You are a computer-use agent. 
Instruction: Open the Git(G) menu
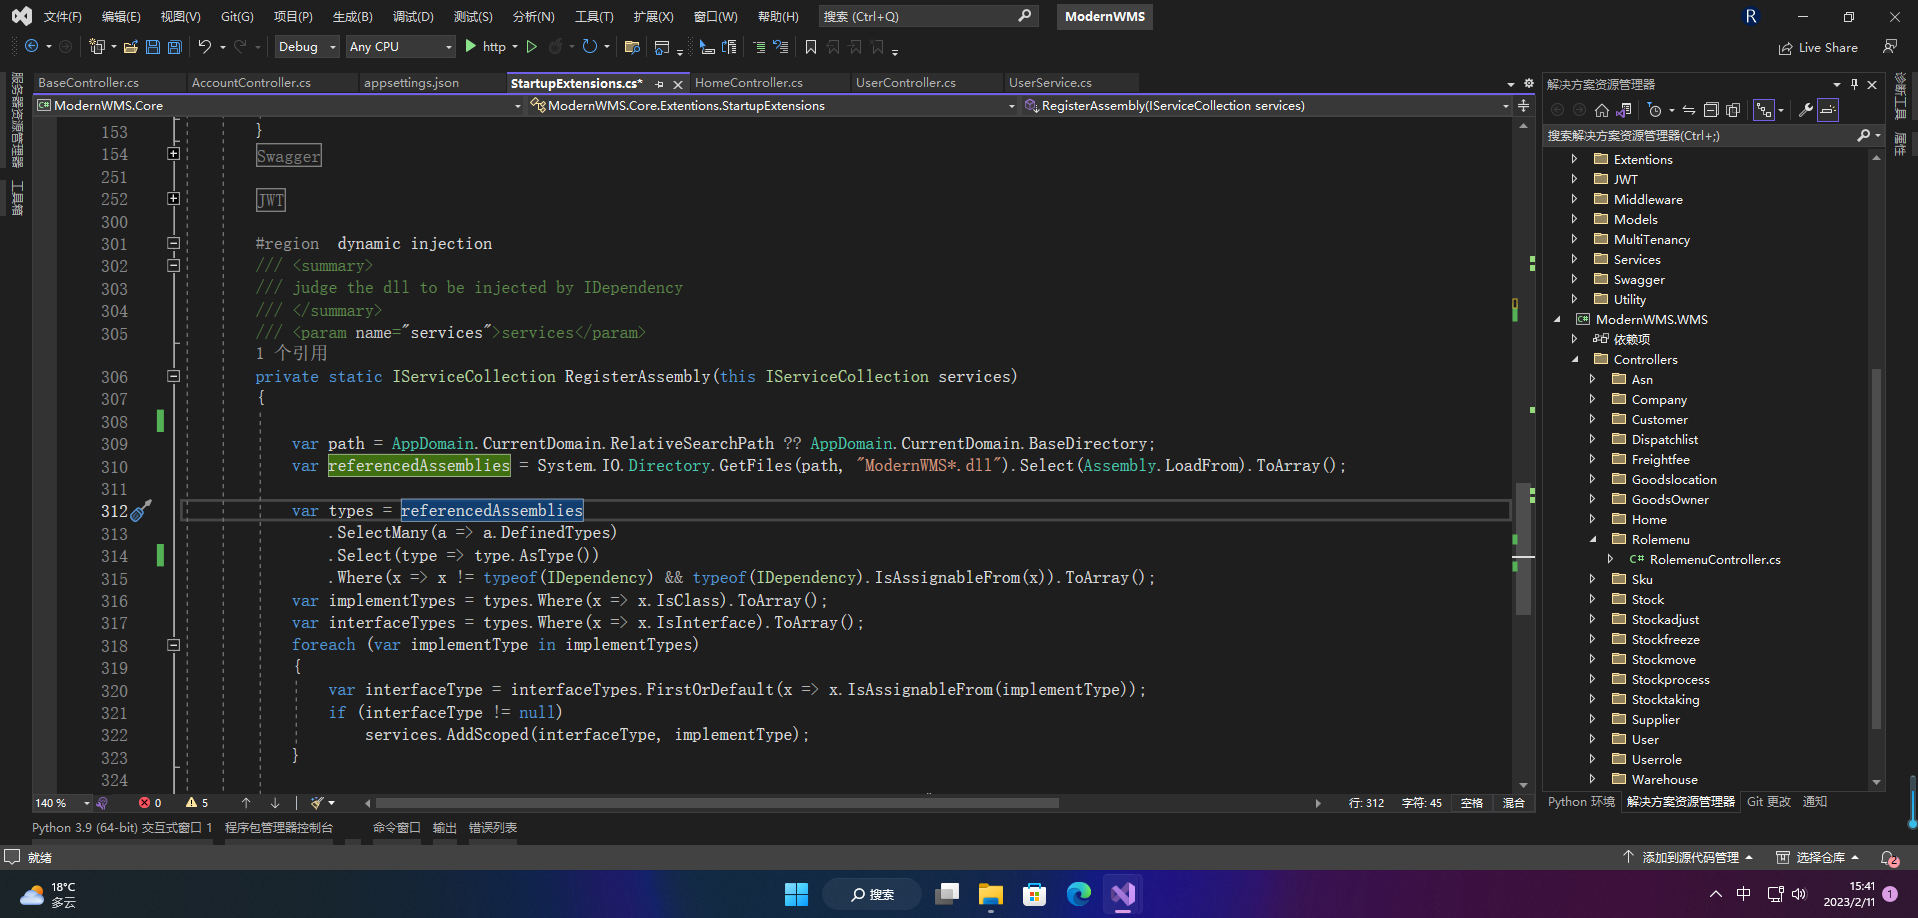pos(237,17)
